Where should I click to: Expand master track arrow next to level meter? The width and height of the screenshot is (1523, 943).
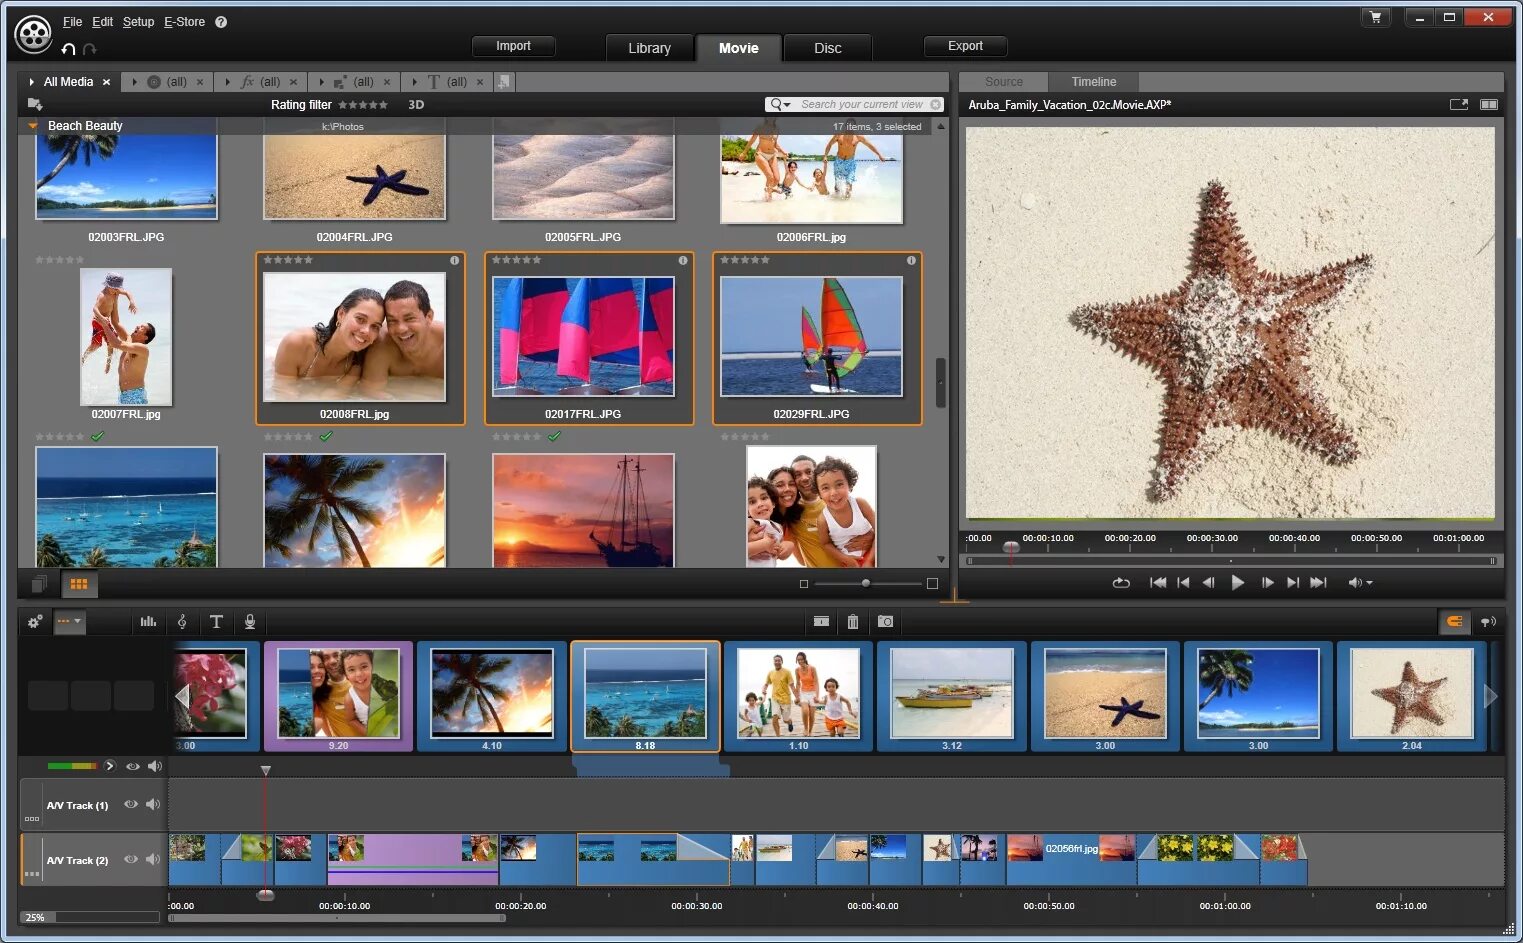pos(110,766)
